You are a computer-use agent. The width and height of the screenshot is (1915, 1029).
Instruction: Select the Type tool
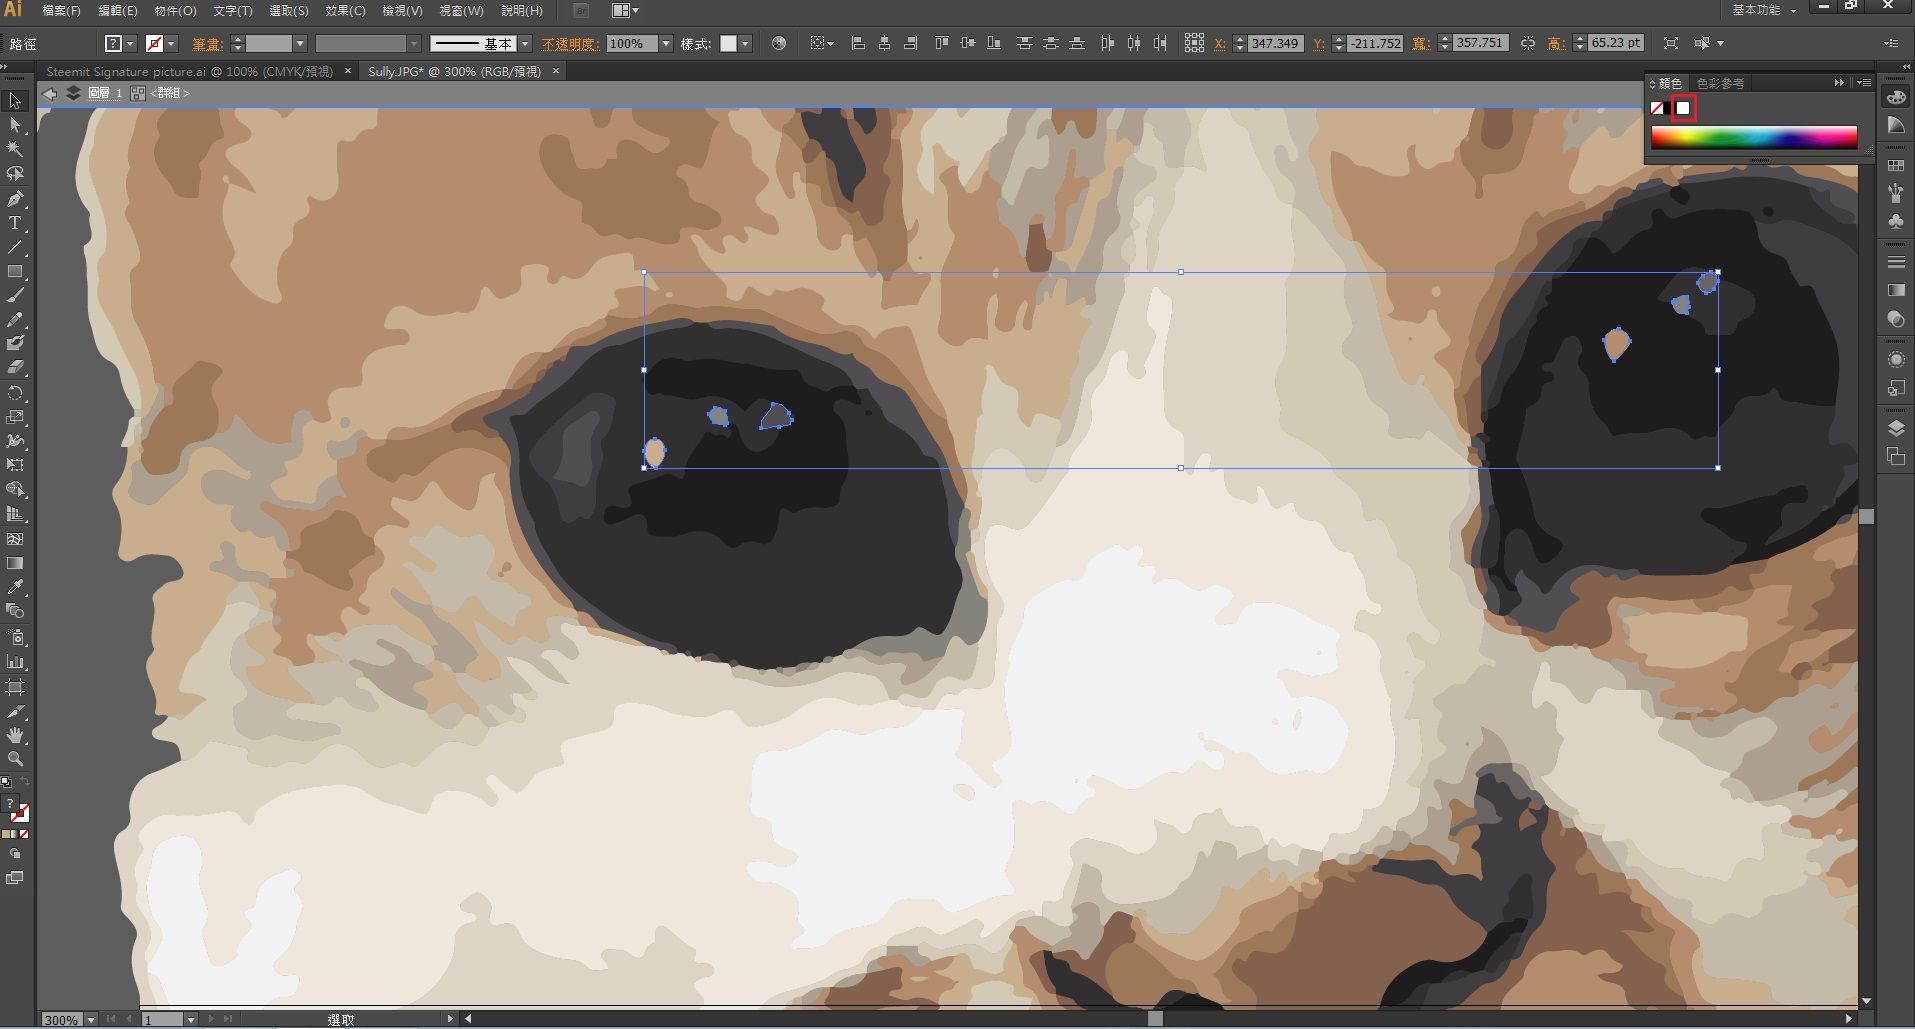click(x=15, y=223)
